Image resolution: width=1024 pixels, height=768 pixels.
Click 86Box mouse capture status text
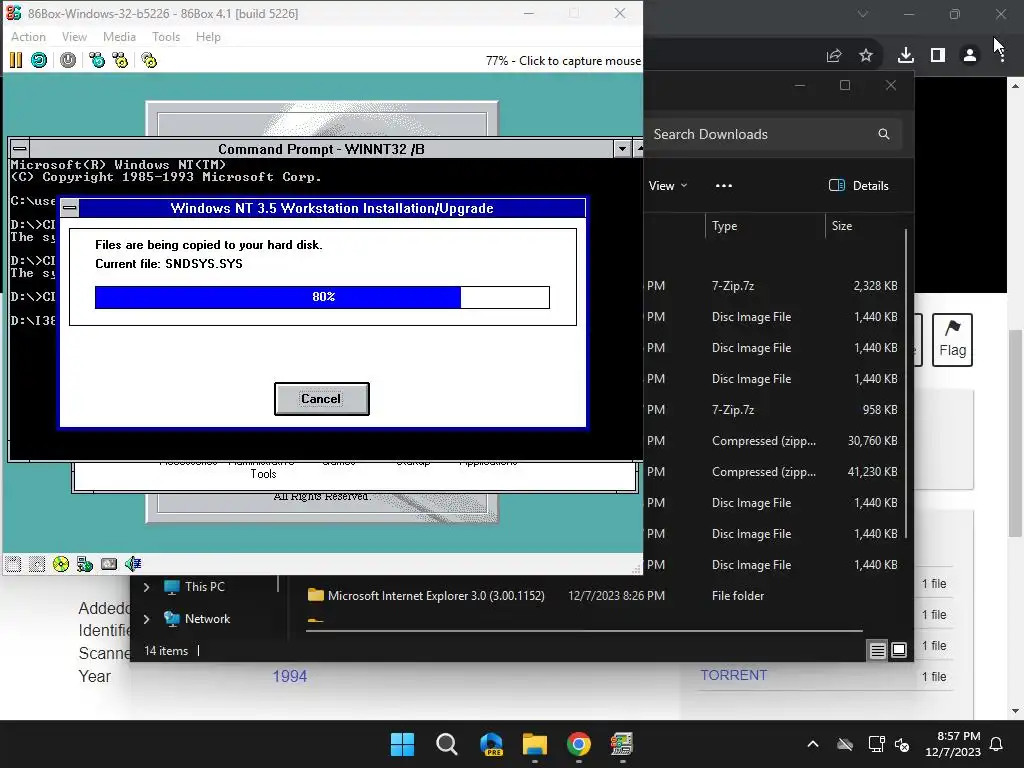click(x=563, y=61)
